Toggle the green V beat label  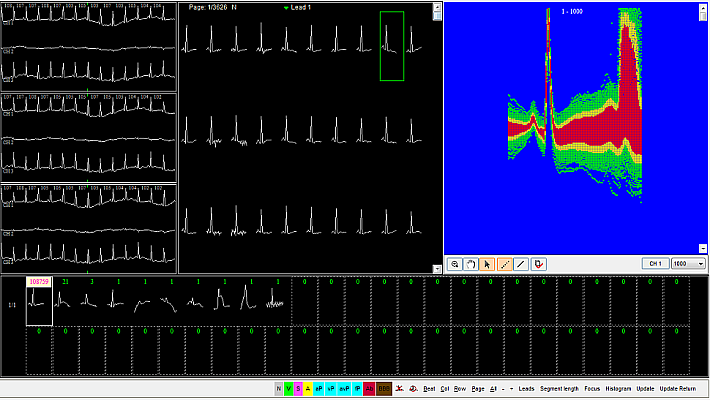(290, 388)
